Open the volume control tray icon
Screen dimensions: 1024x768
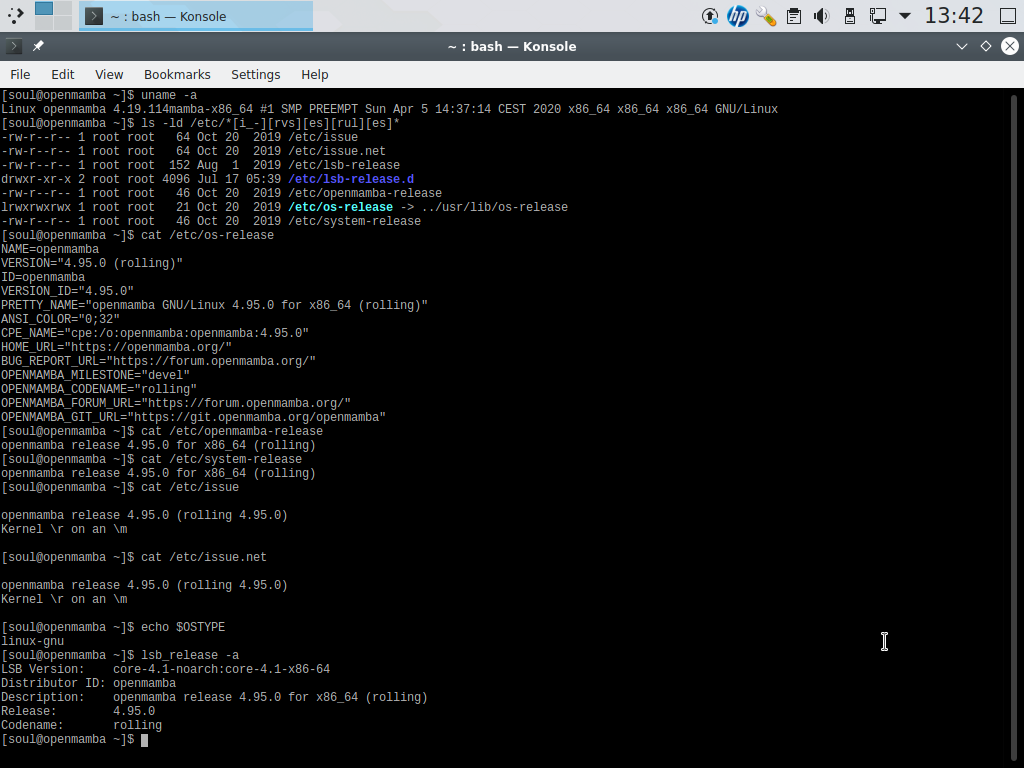click(x=822, y=16)
